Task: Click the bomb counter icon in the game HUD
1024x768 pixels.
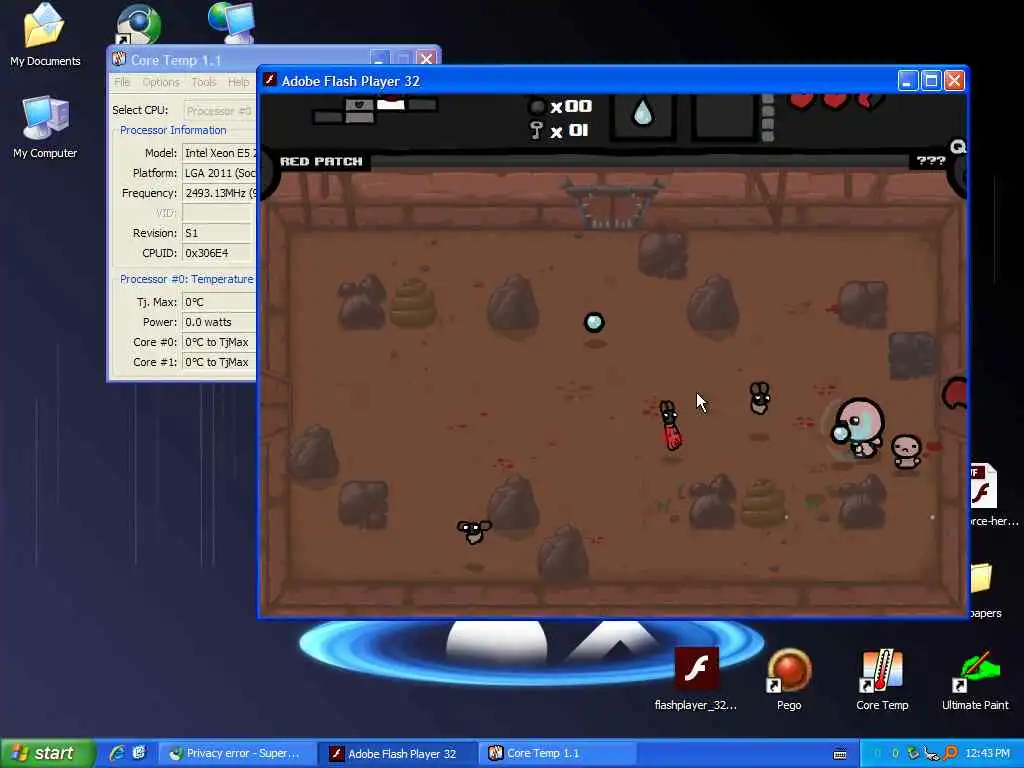Action: click(x=537, y=106)
